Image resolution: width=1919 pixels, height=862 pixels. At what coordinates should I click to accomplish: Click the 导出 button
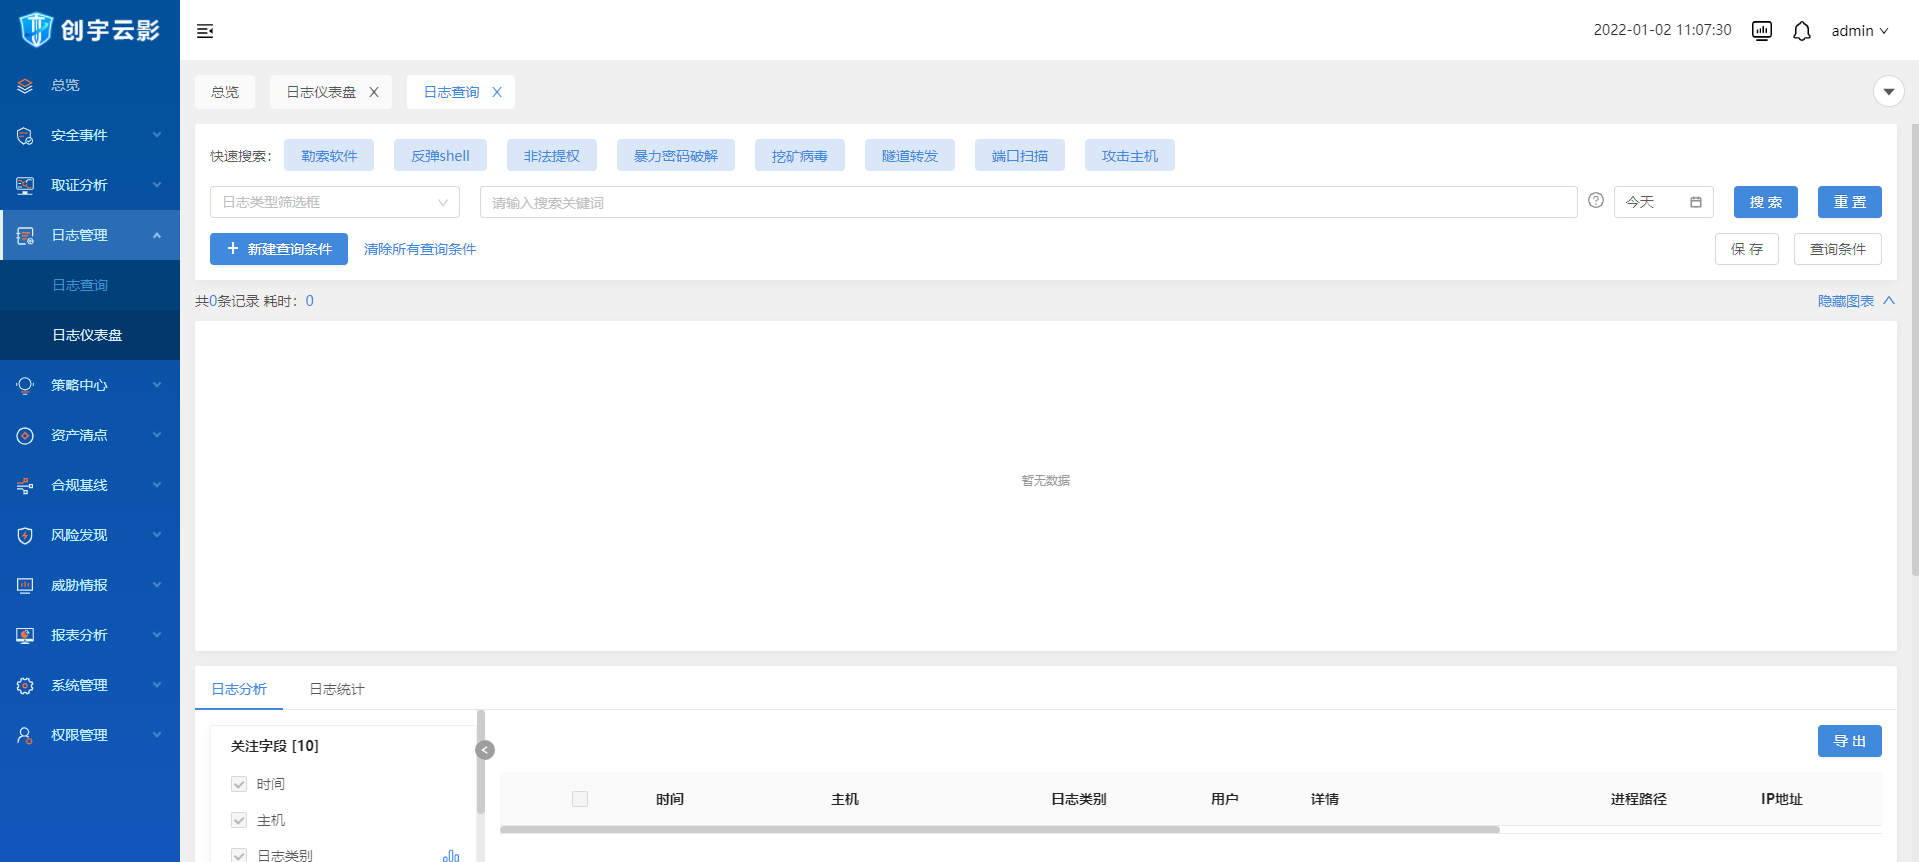[1850, 741]
